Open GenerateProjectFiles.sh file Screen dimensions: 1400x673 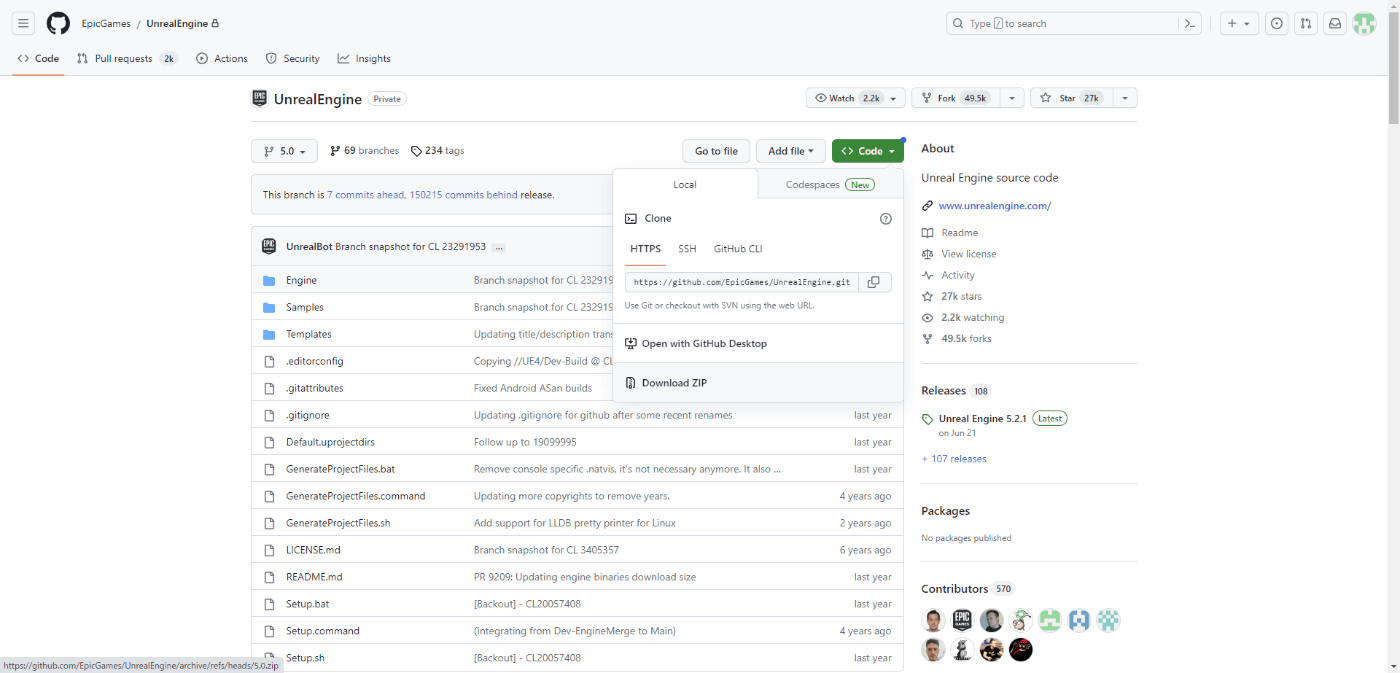pos(338,523)
